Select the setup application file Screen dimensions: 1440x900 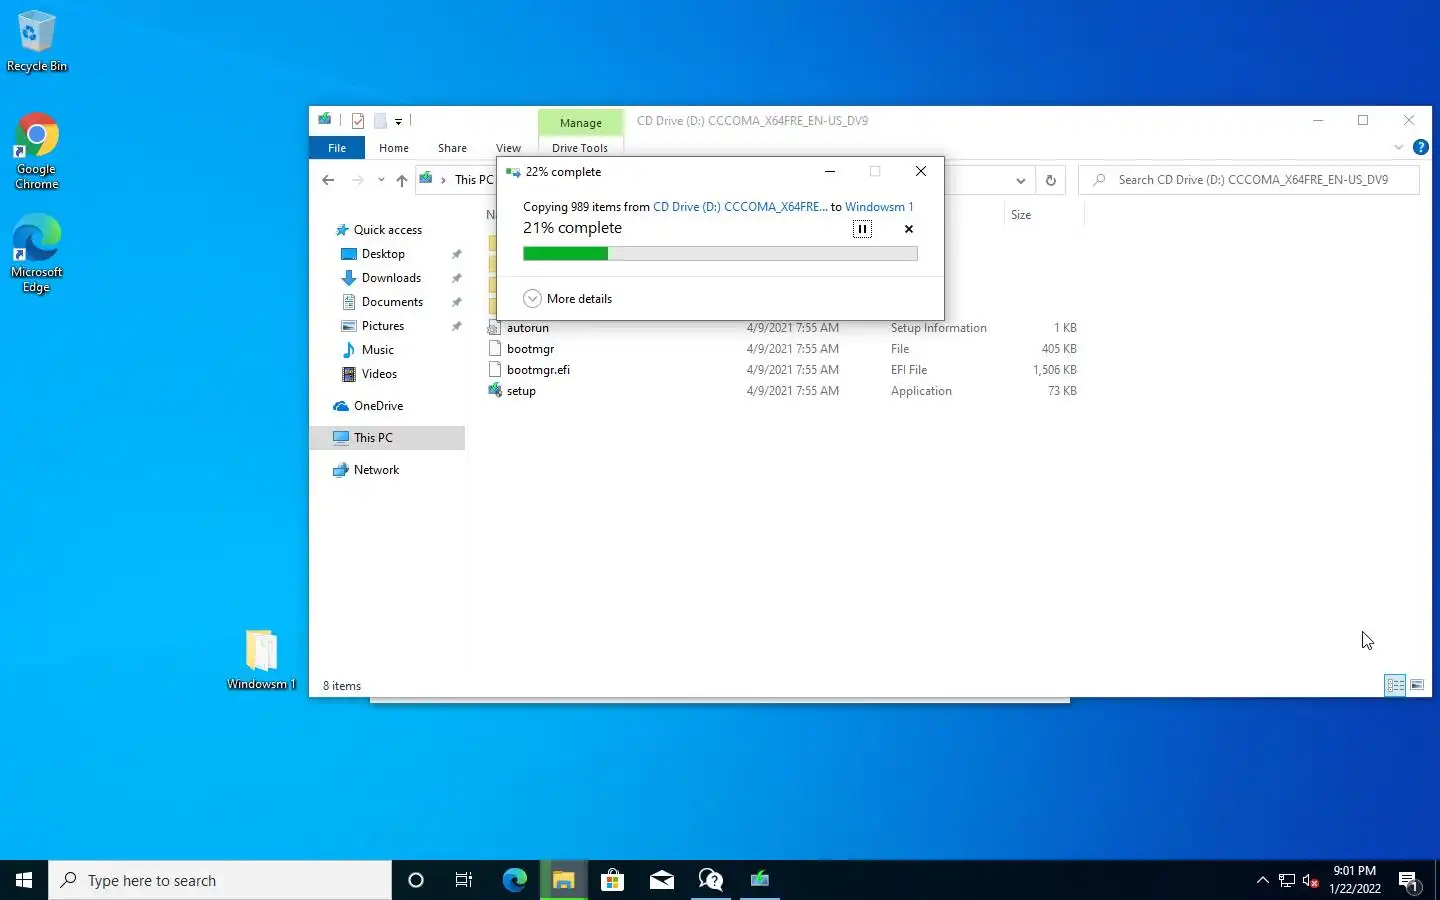coord(521,391)
